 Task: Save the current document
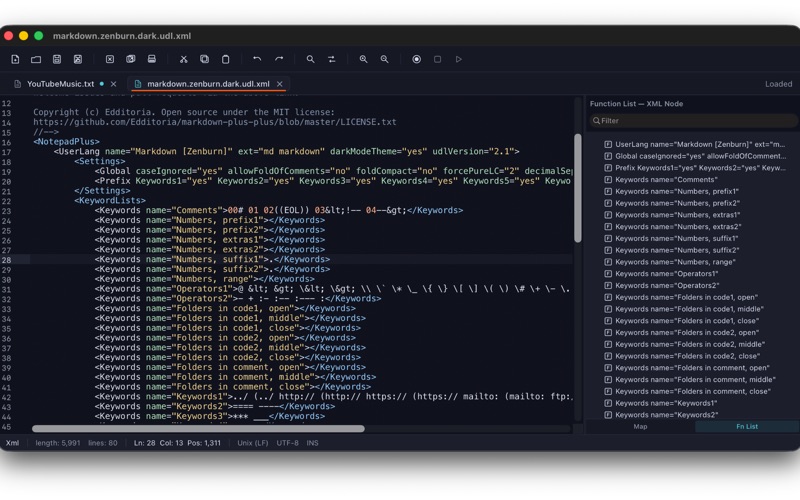coord(57,59)
